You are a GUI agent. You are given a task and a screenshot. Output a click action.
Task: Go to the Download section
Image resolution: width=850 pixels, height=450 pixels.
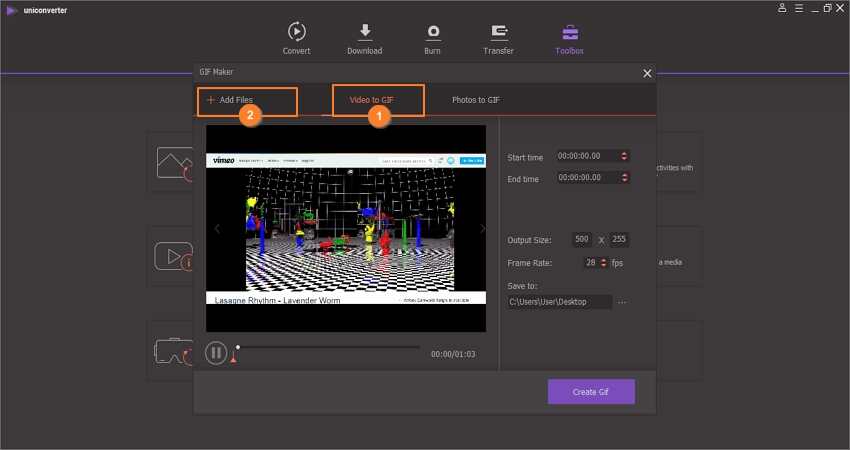364,38
